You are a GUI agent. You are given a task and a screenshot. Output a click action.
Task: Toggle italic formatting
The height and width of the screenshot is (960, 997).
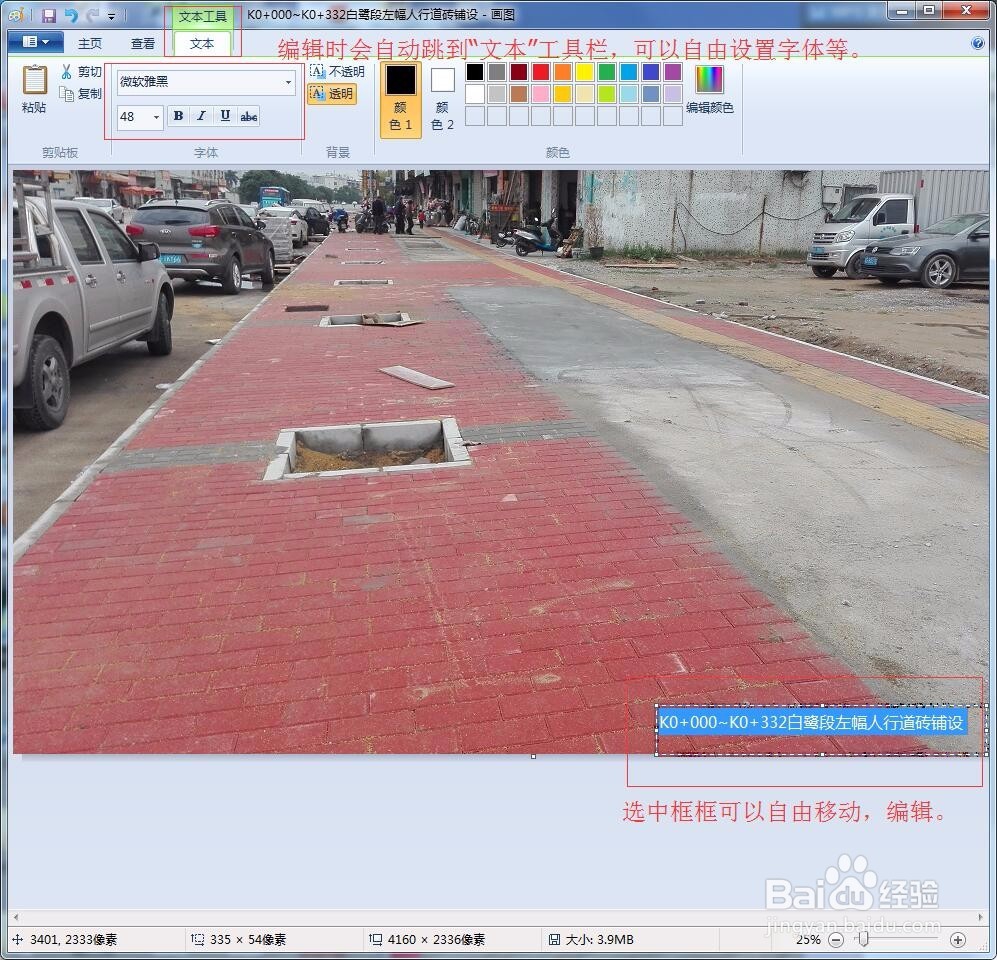(x=201, y=116)
